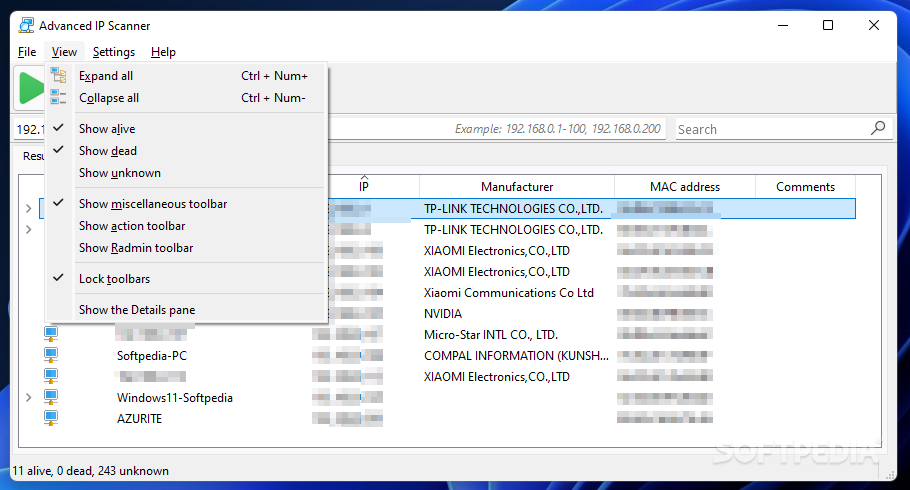Select COMPAL INFORMATION (KUNSH... cell

(516, 356)
